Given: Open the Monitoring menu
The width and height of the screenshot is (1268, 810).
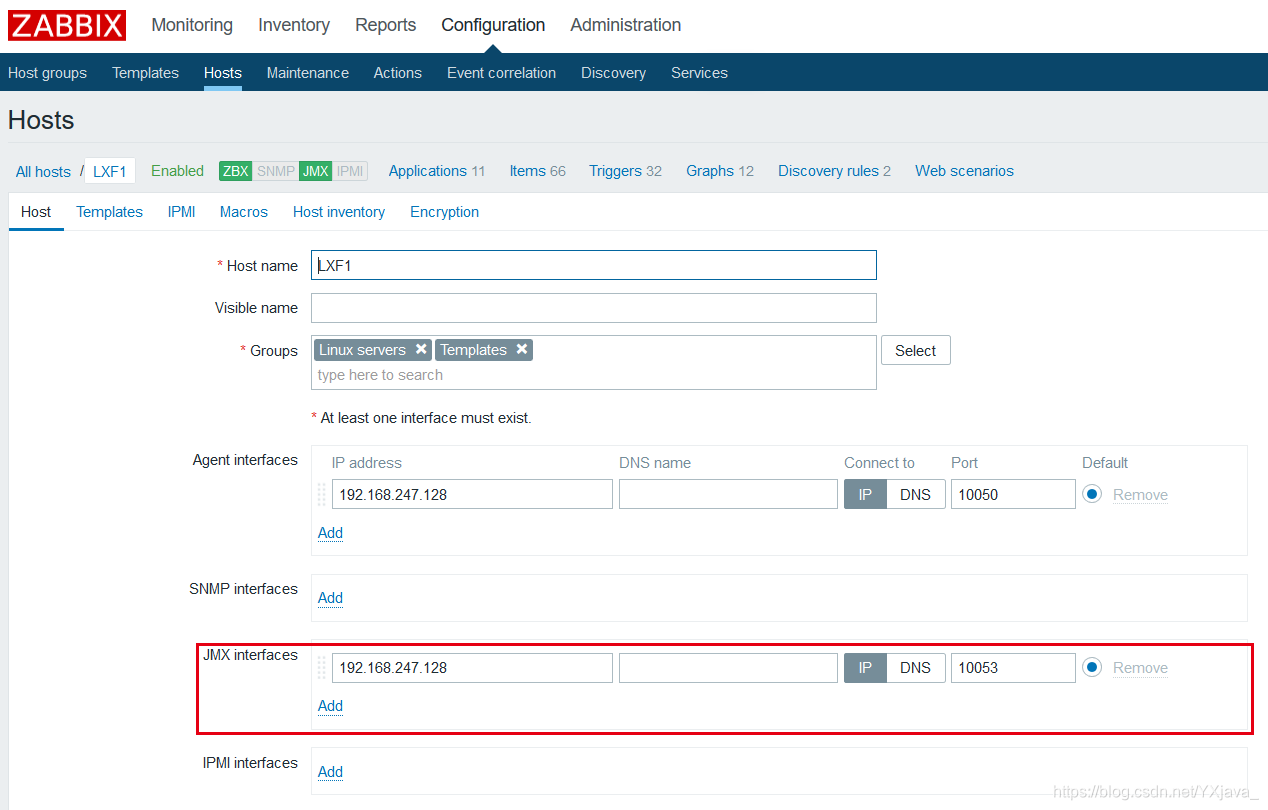Looking at the screenshot, I should [192, 25].
